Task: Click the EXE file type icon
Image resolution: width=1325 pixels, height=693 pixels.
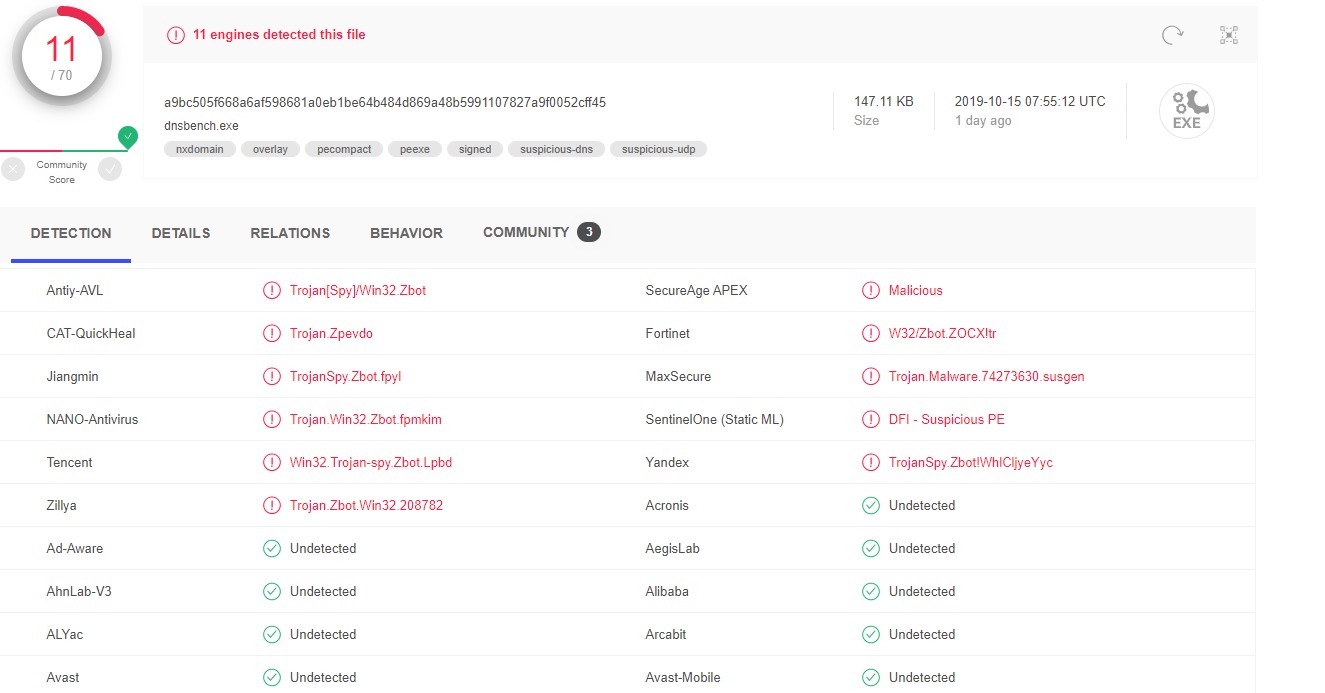Action: [1186, 111]
